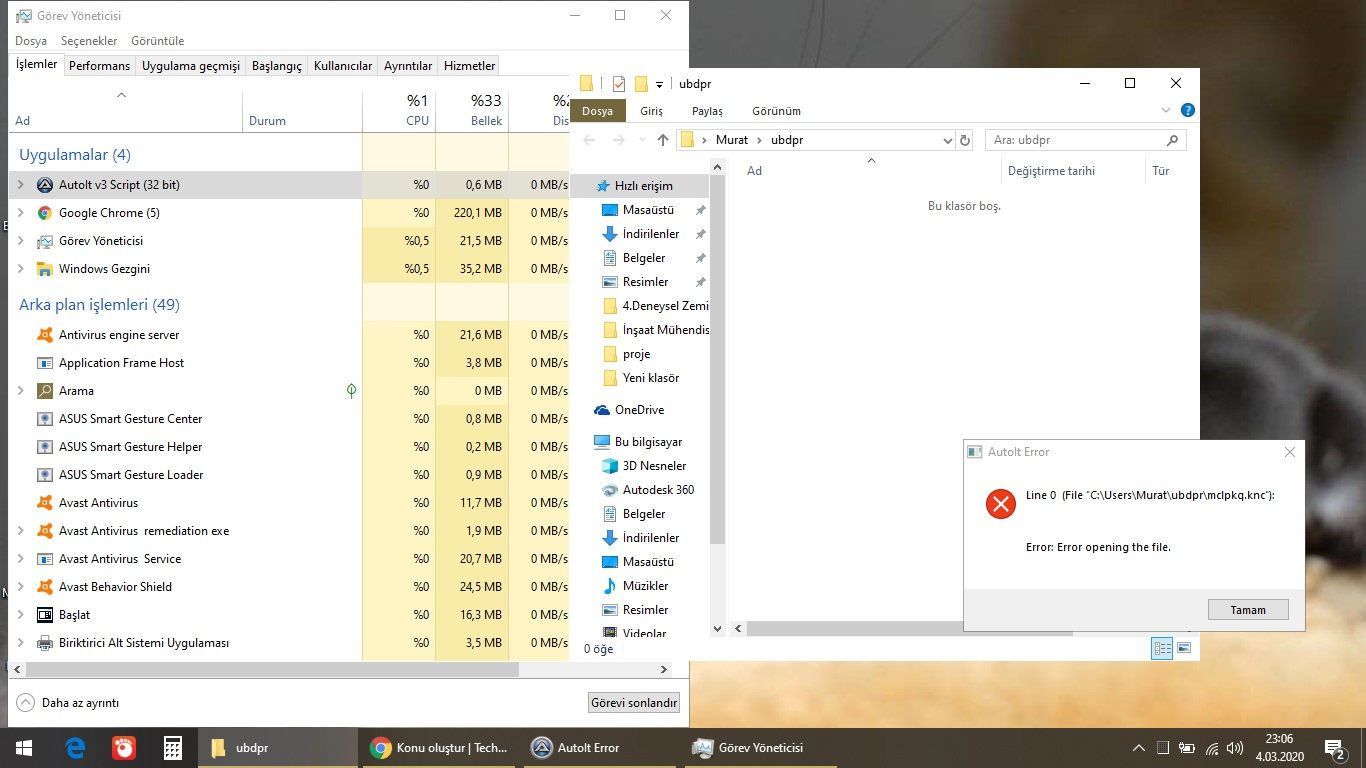Close the AutoIt Error dialog

[1290, 452]
